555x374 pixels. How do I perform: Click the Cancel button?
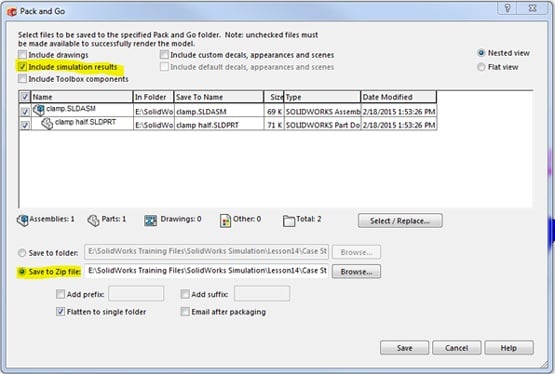point(457,348)
